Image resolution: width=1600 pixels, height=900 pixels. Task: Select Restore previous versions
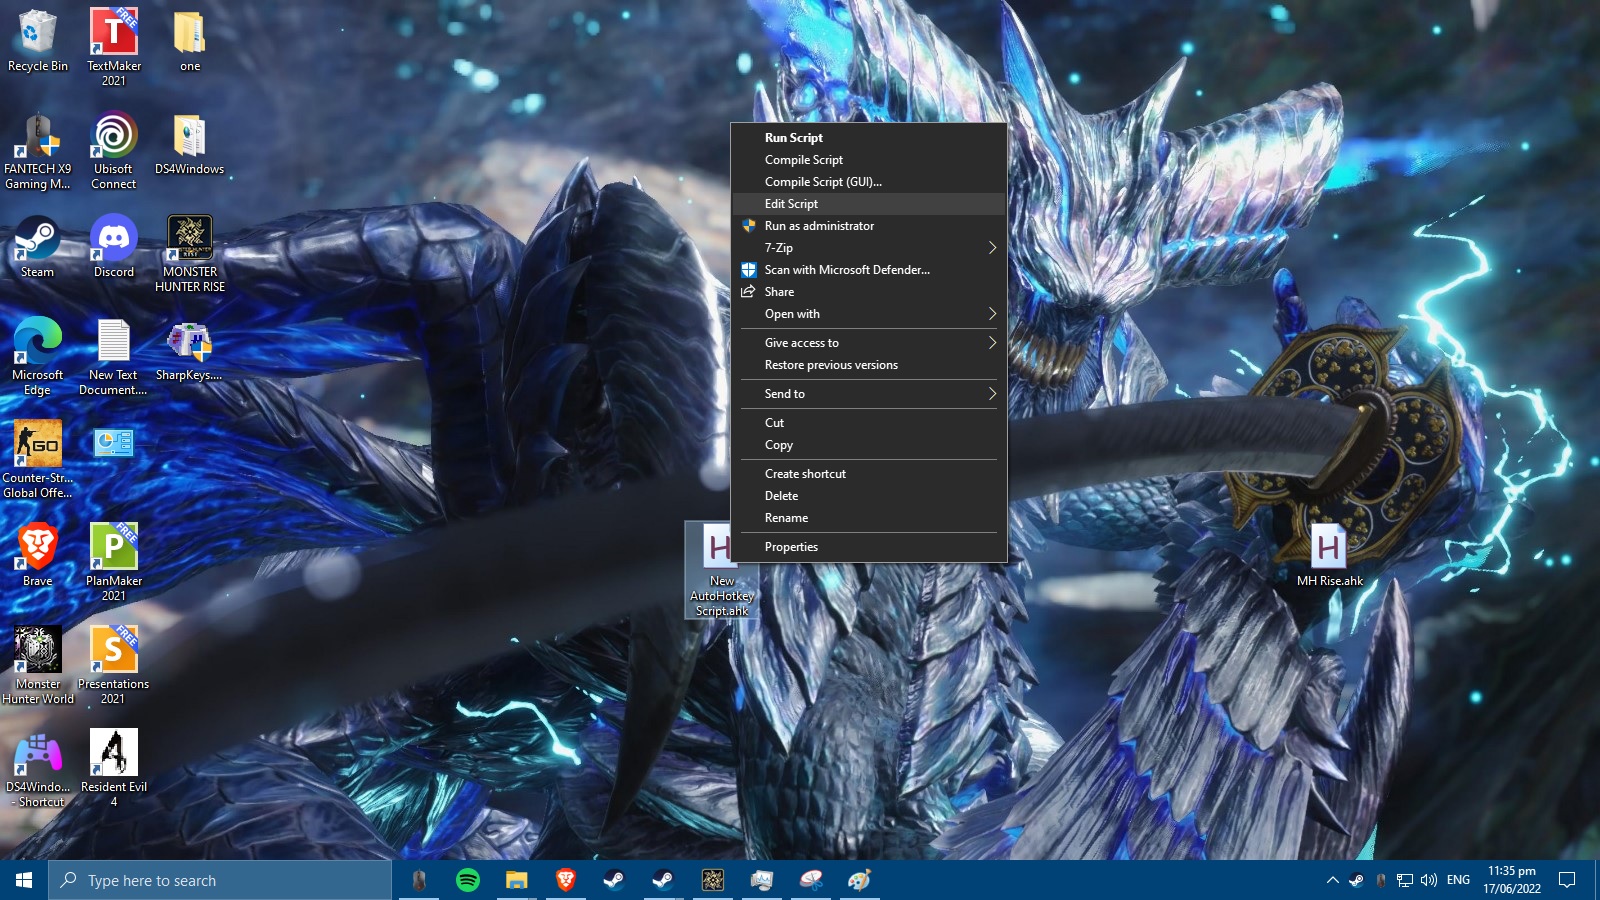tap(869, 365)
